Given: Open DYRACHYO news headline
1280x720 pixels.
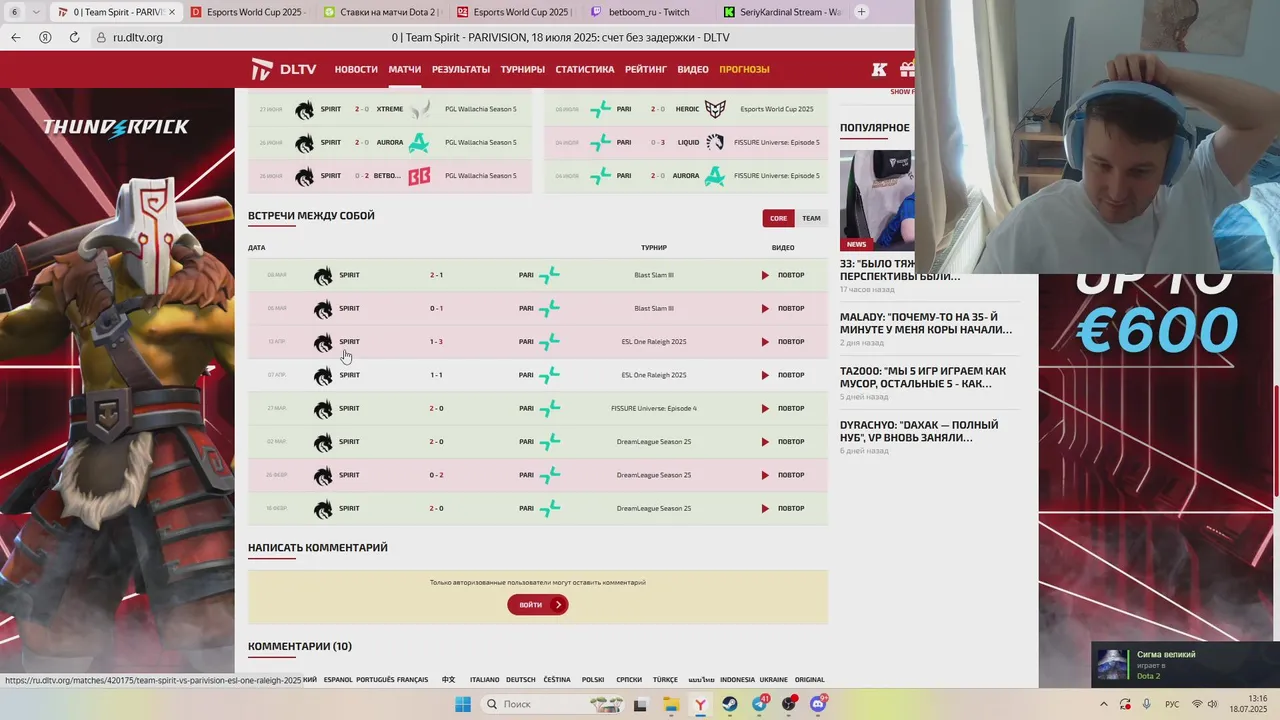Looking at the screenshot, I should [919, 431].
